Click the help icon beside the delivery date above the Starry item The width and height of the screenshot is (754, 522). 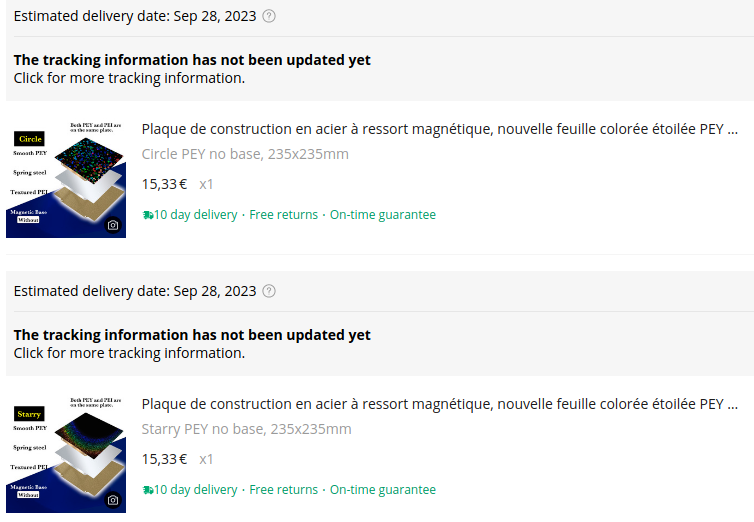pyautogui.click(x=268, y=291)
